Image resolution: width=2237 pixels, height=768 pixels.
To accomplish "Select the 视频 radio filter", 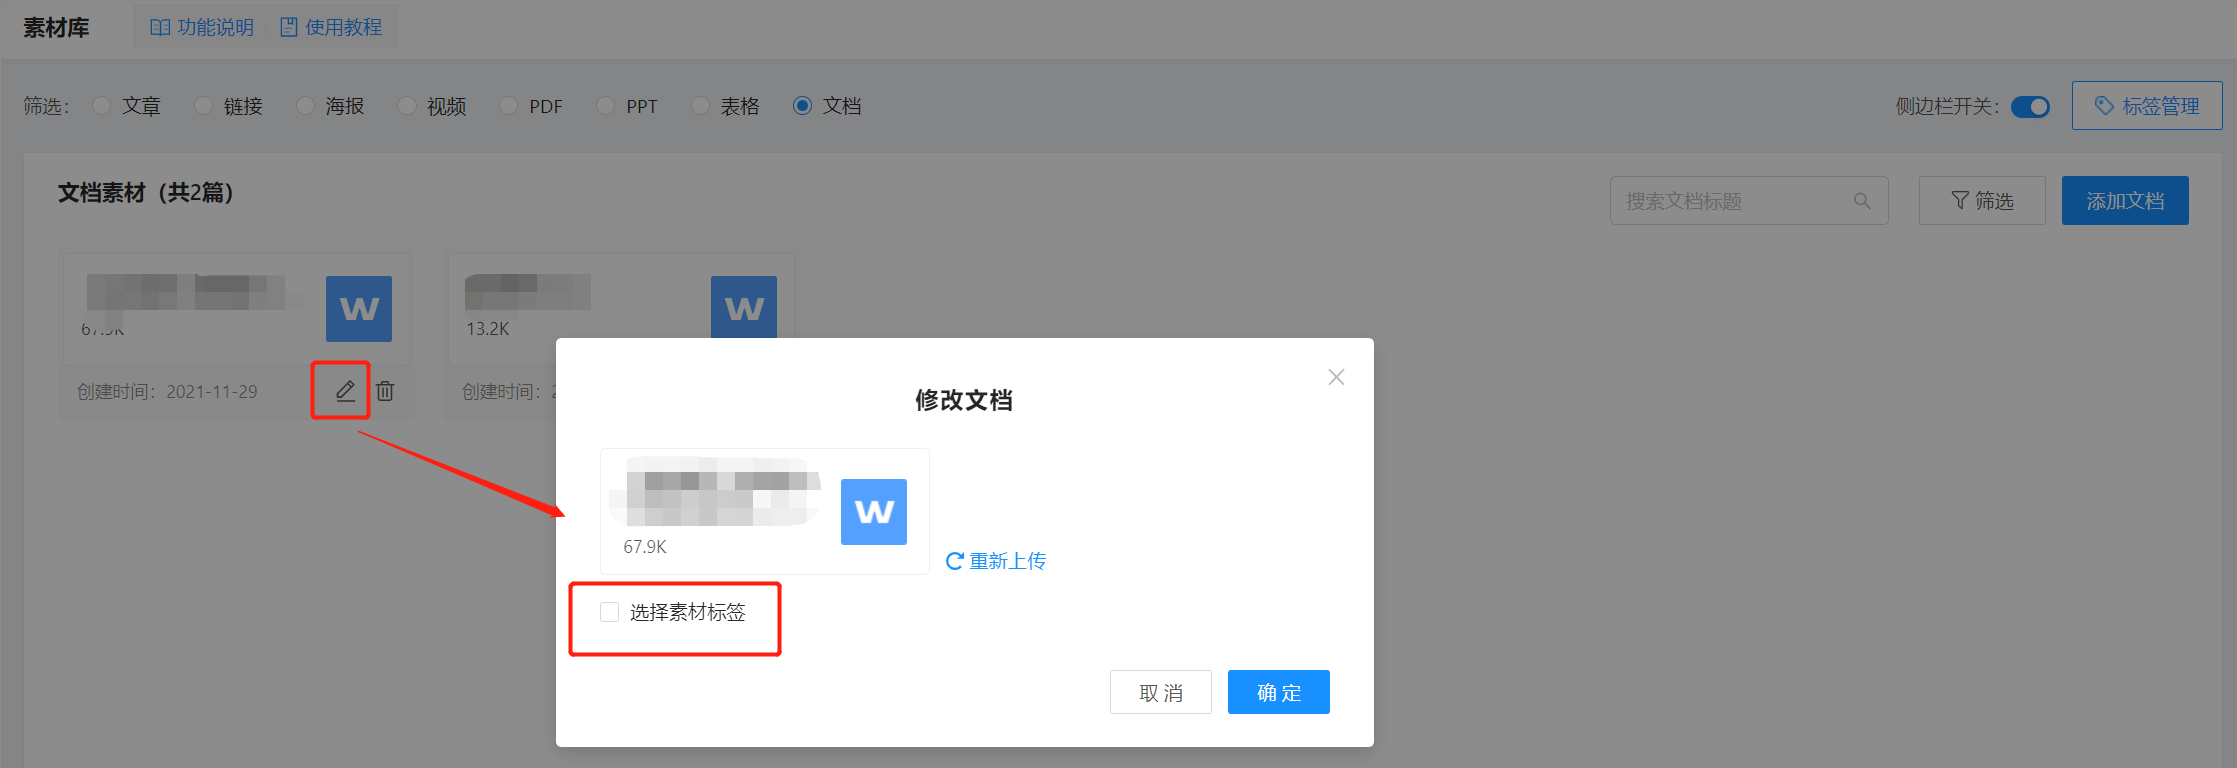I will (407, 106).
